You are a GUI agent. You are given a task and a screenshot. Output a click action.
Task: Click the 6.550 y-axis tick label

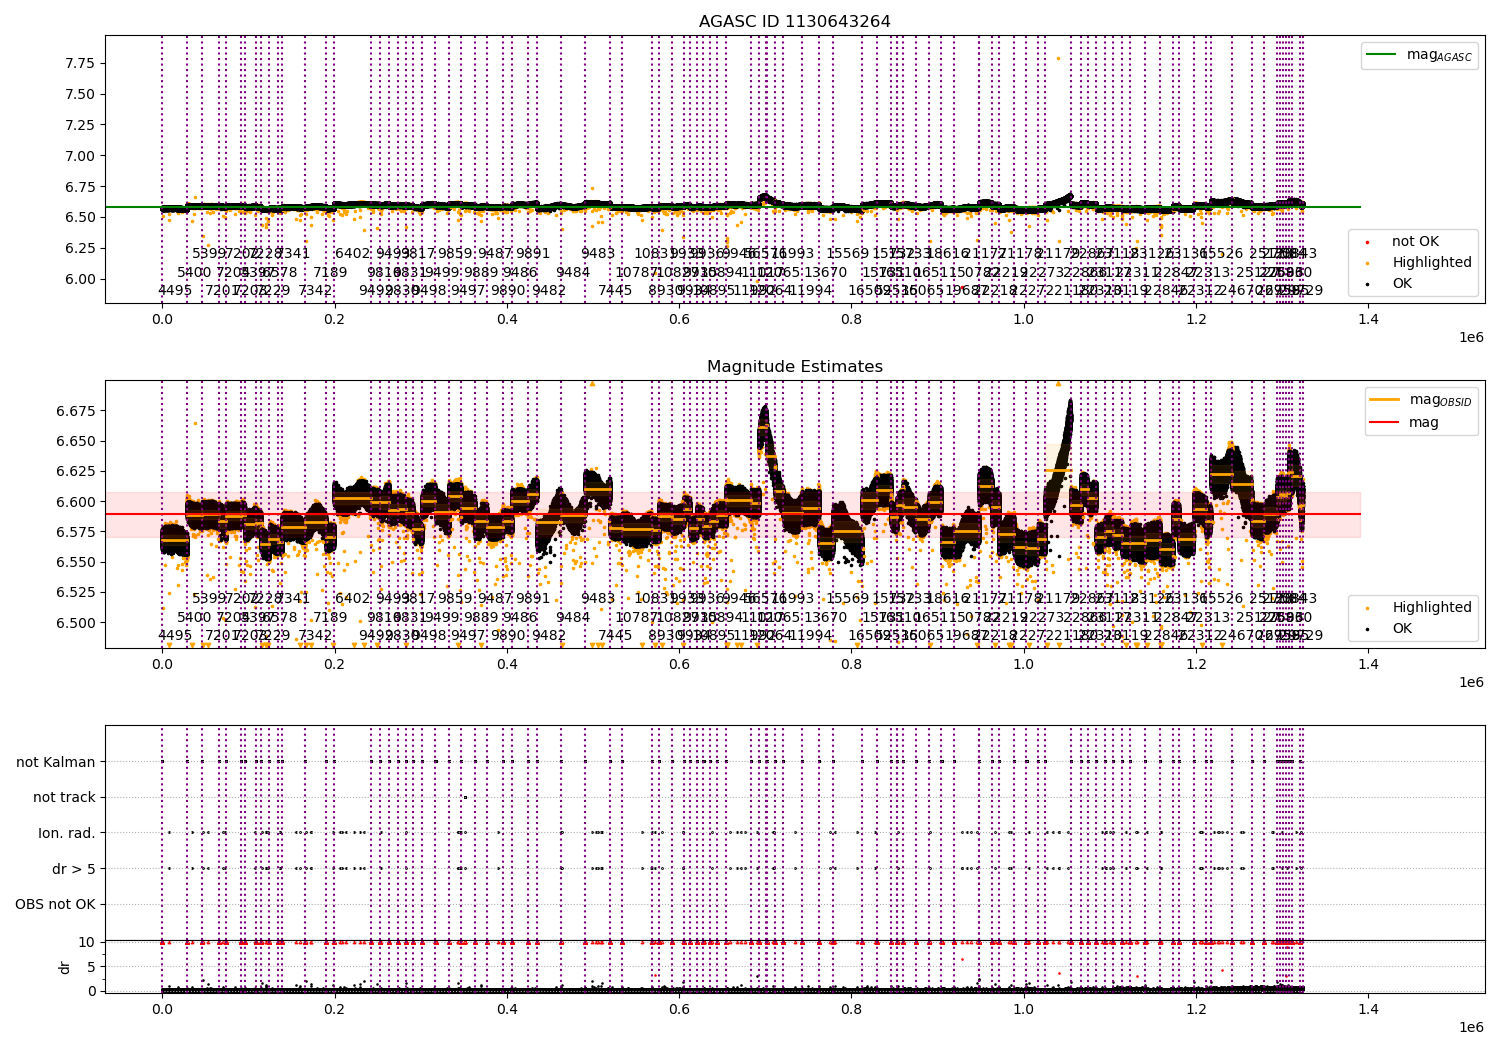pyautogui.click(x=76, y=562)
